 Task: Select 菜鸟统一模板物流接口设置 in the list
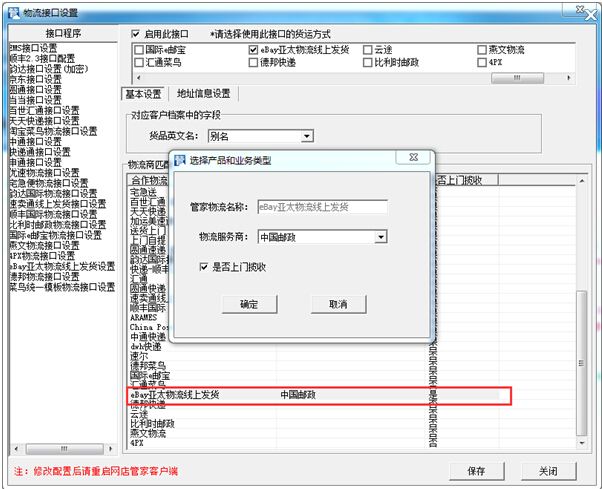62,286
